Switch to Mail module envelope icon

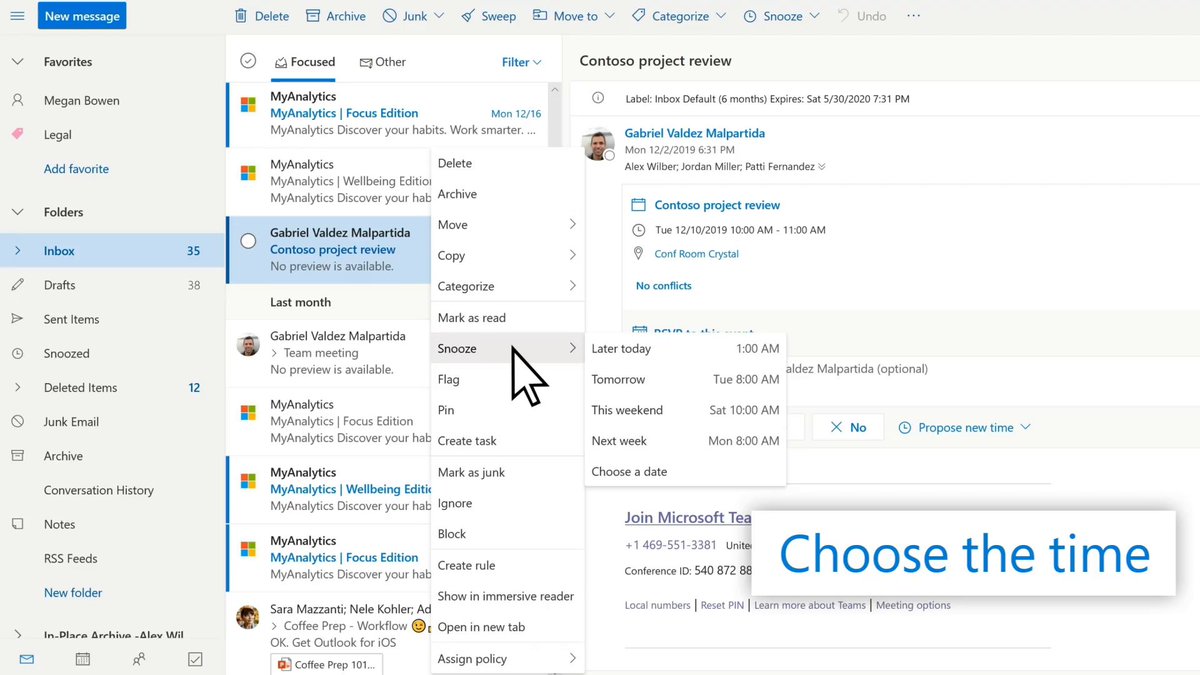click(27, 659)
